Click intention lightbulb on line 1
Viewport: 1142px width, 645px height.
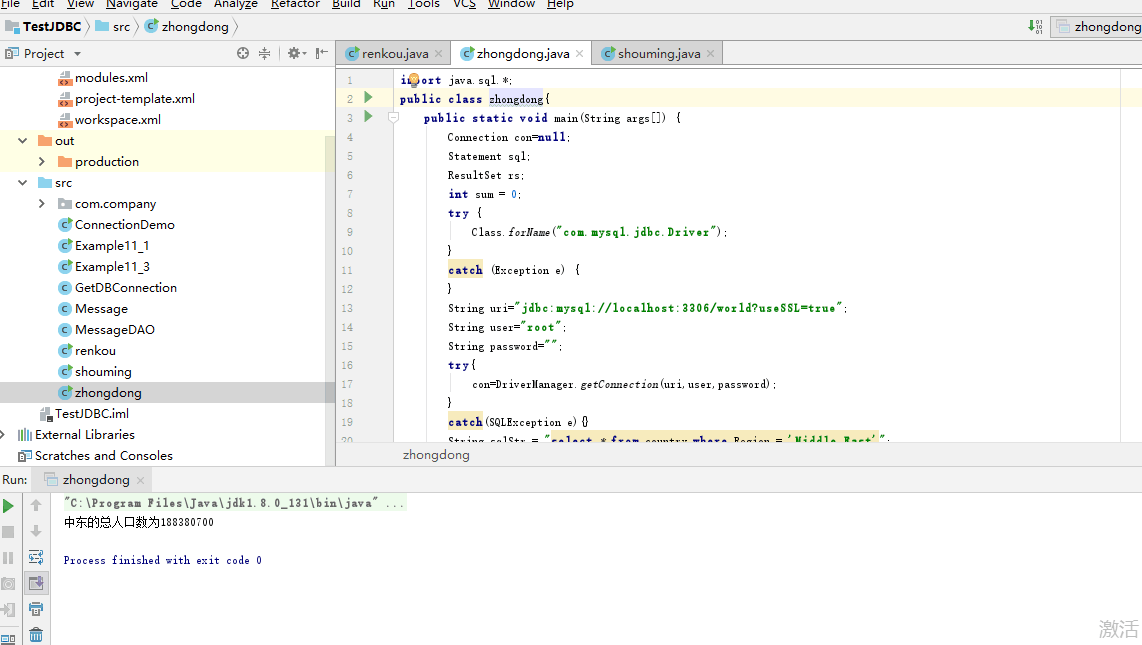(414, 79)
